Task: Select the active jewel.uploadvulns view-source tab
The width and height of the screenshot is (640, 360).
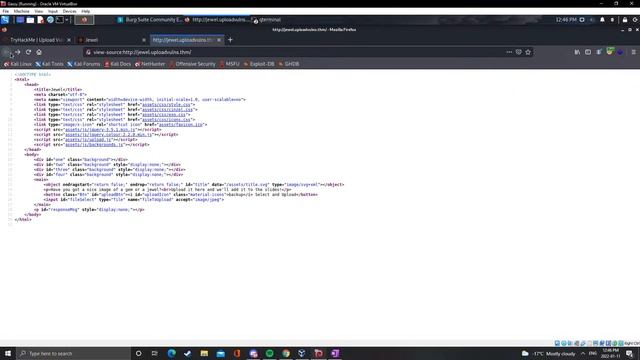Action: pyautogui.click(x=187, y=40)
